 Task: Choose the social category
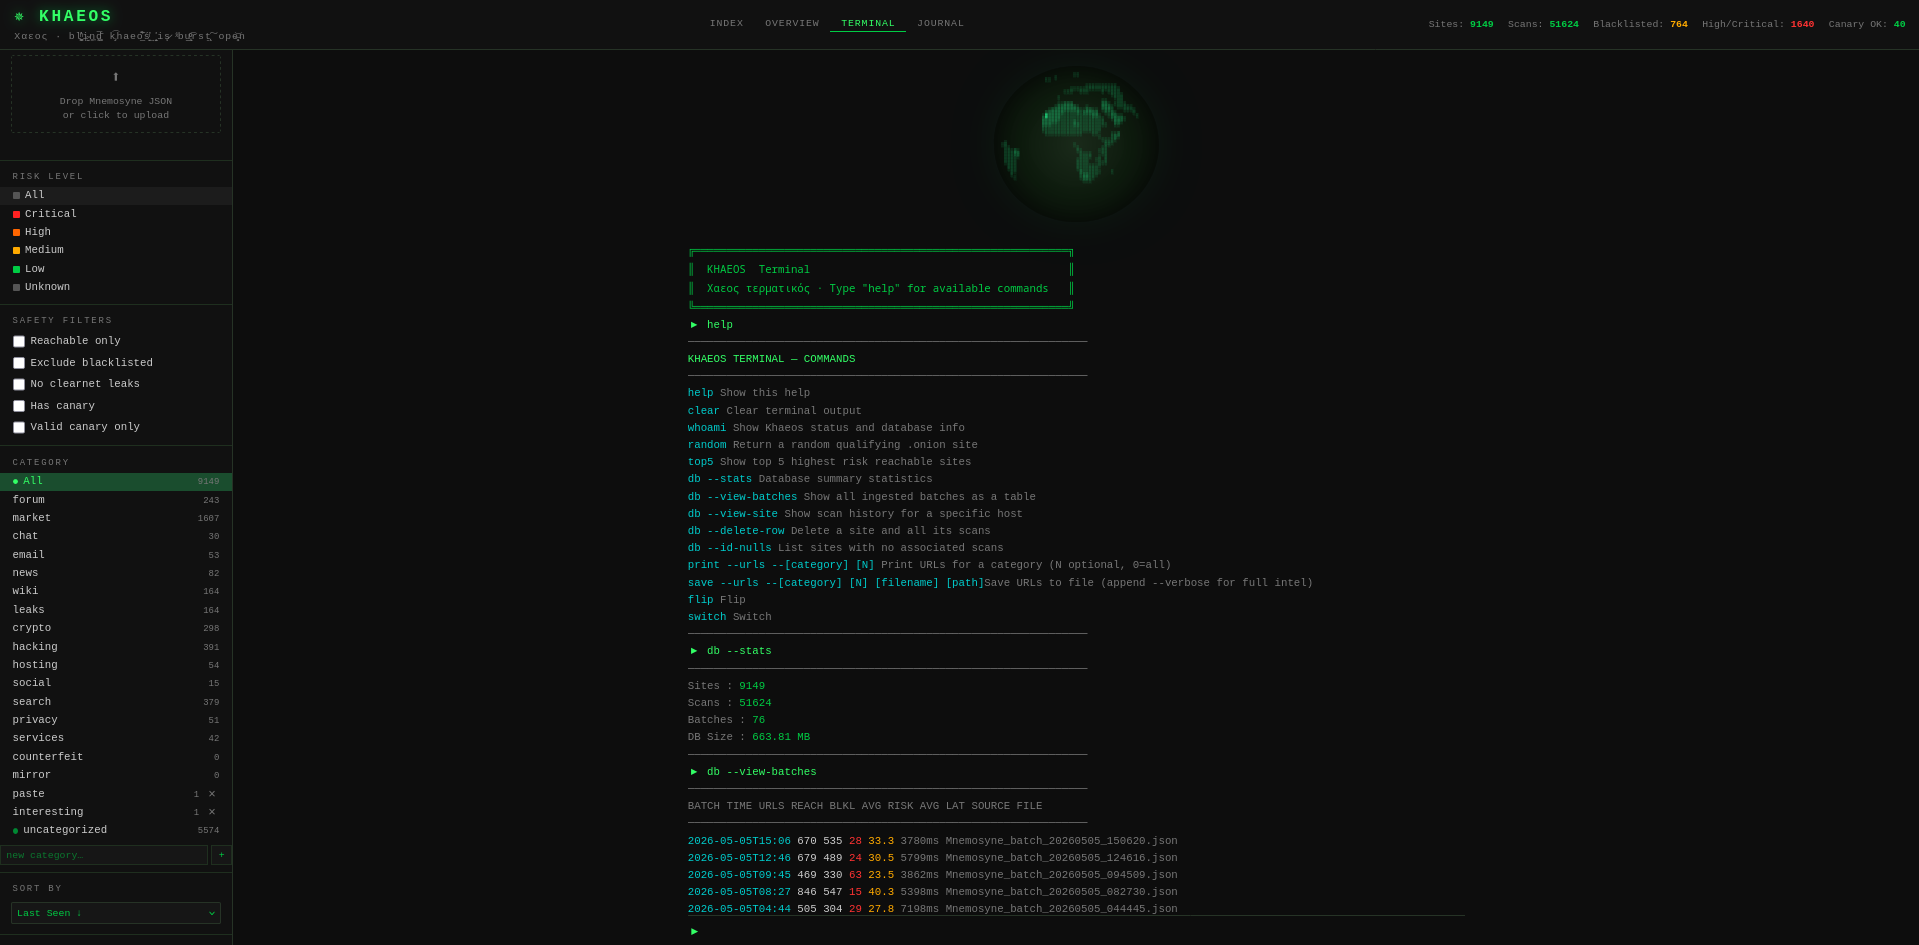116,683
